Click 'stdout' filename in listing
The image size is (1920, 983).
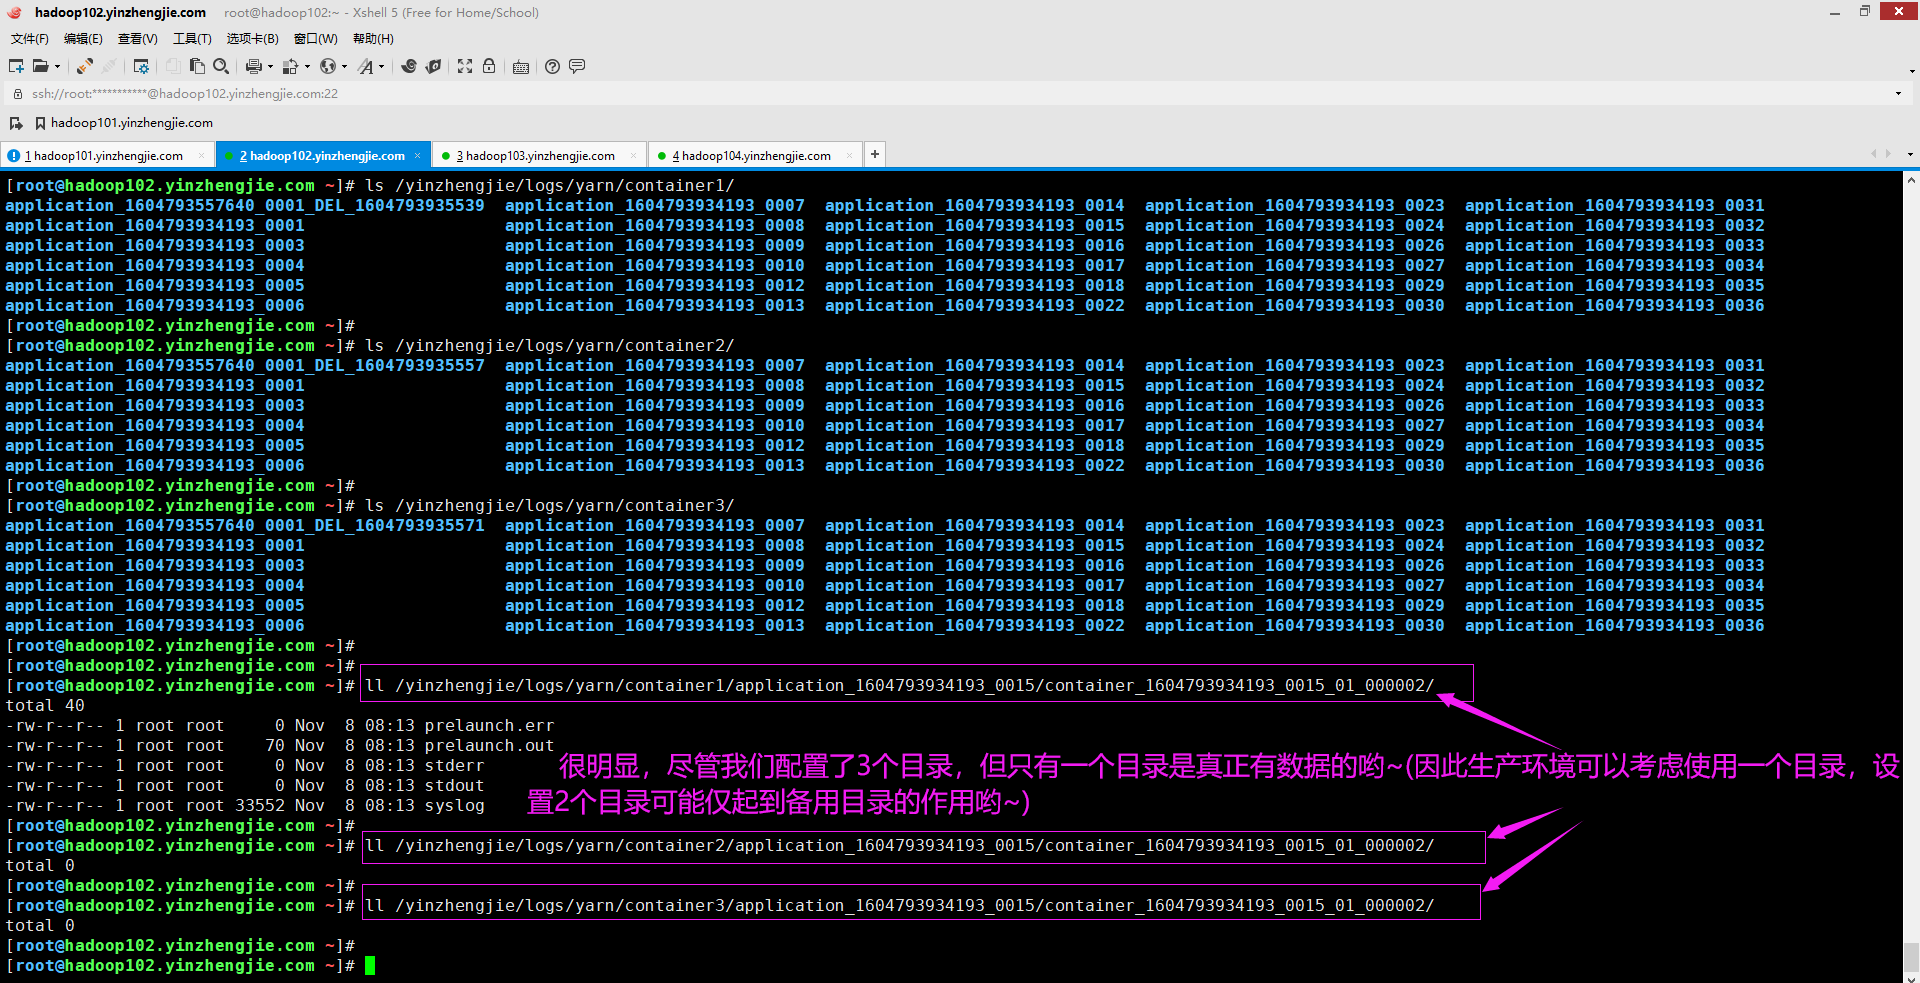pos(454,785)
